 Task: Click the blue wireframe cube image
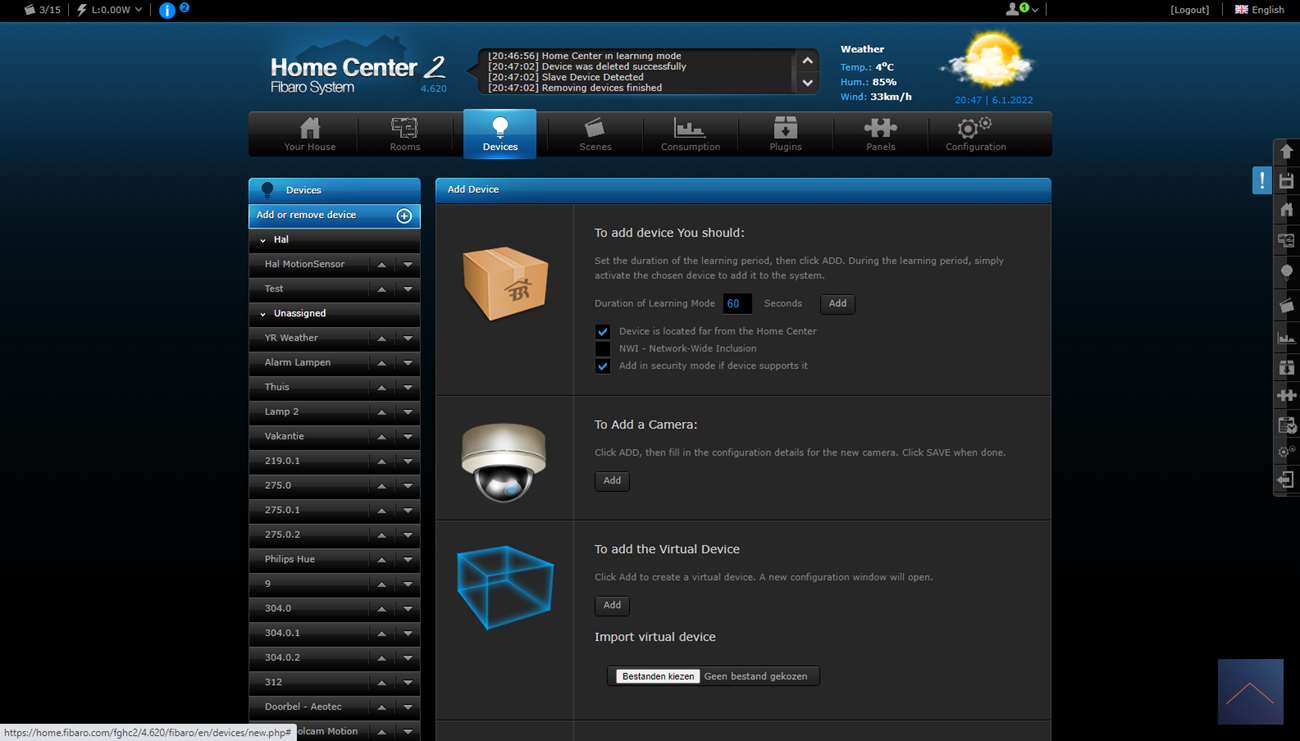click(504, 587)
